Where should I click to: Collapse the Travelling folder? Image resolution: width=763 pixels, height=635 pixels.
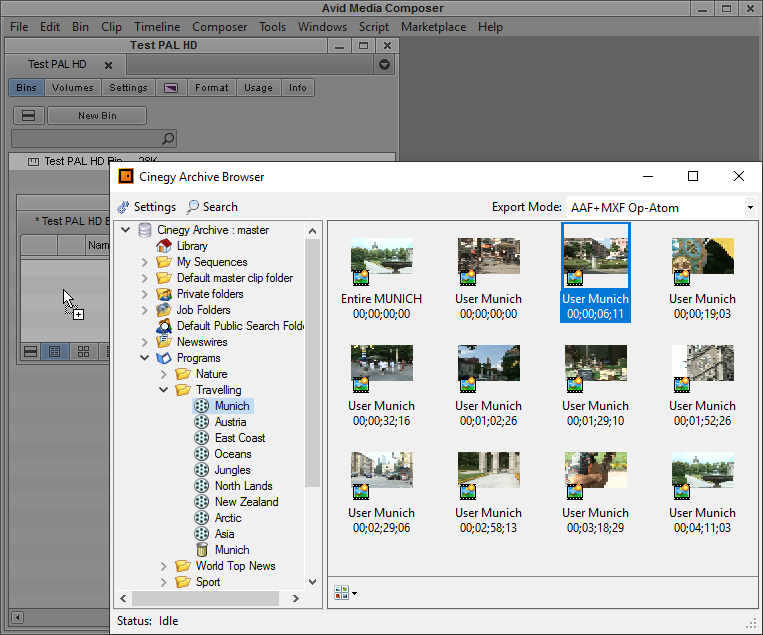point(164,390)
